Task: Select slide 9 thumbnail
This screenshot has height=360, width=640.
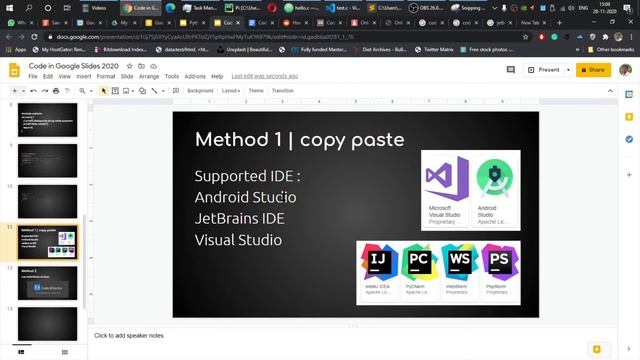Action: (47, 160)
